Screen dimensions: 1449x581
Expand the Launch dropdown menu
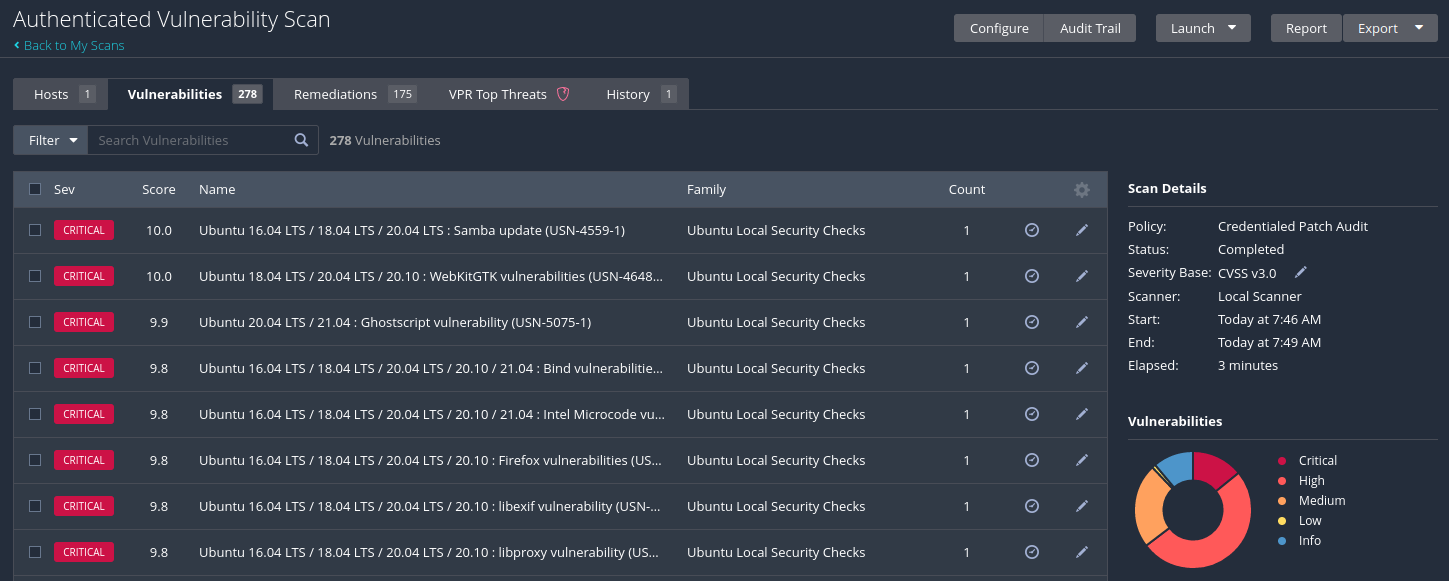click(x=1203, y=28)
